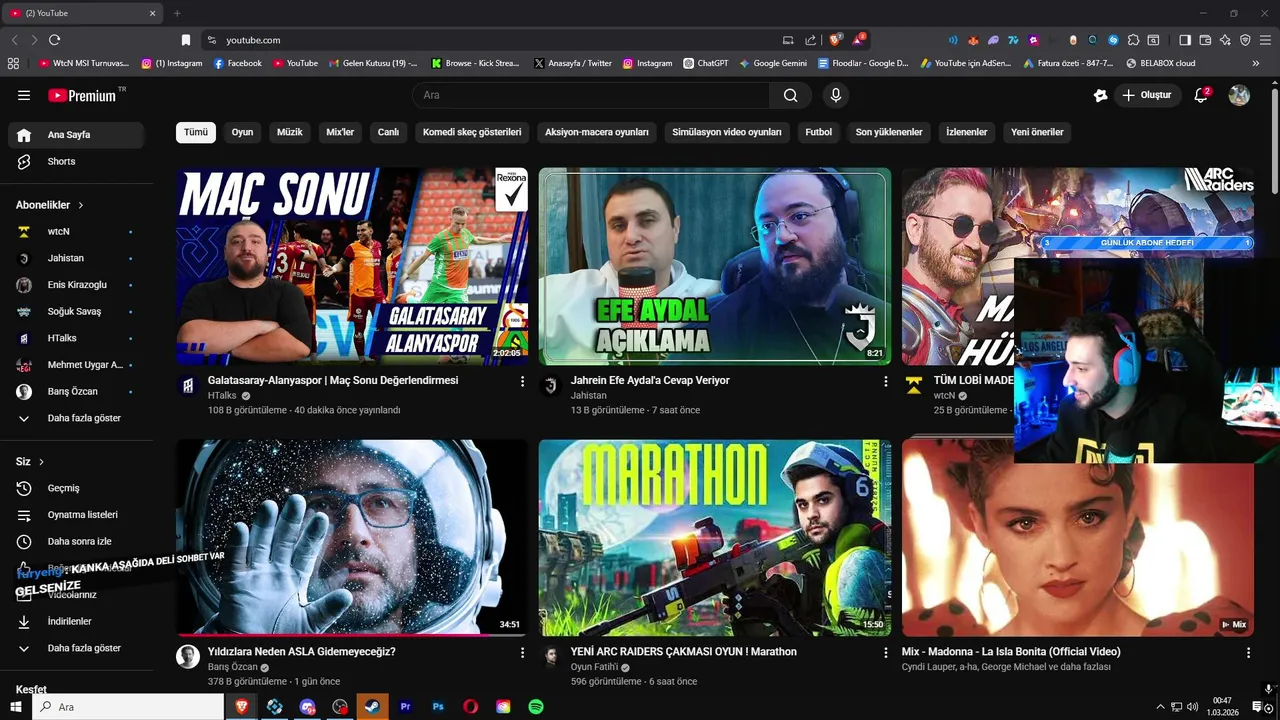This screenshot has height=720, width=1280.
Task: Open the Brave Wallet icon
Action: (1205, 40)
